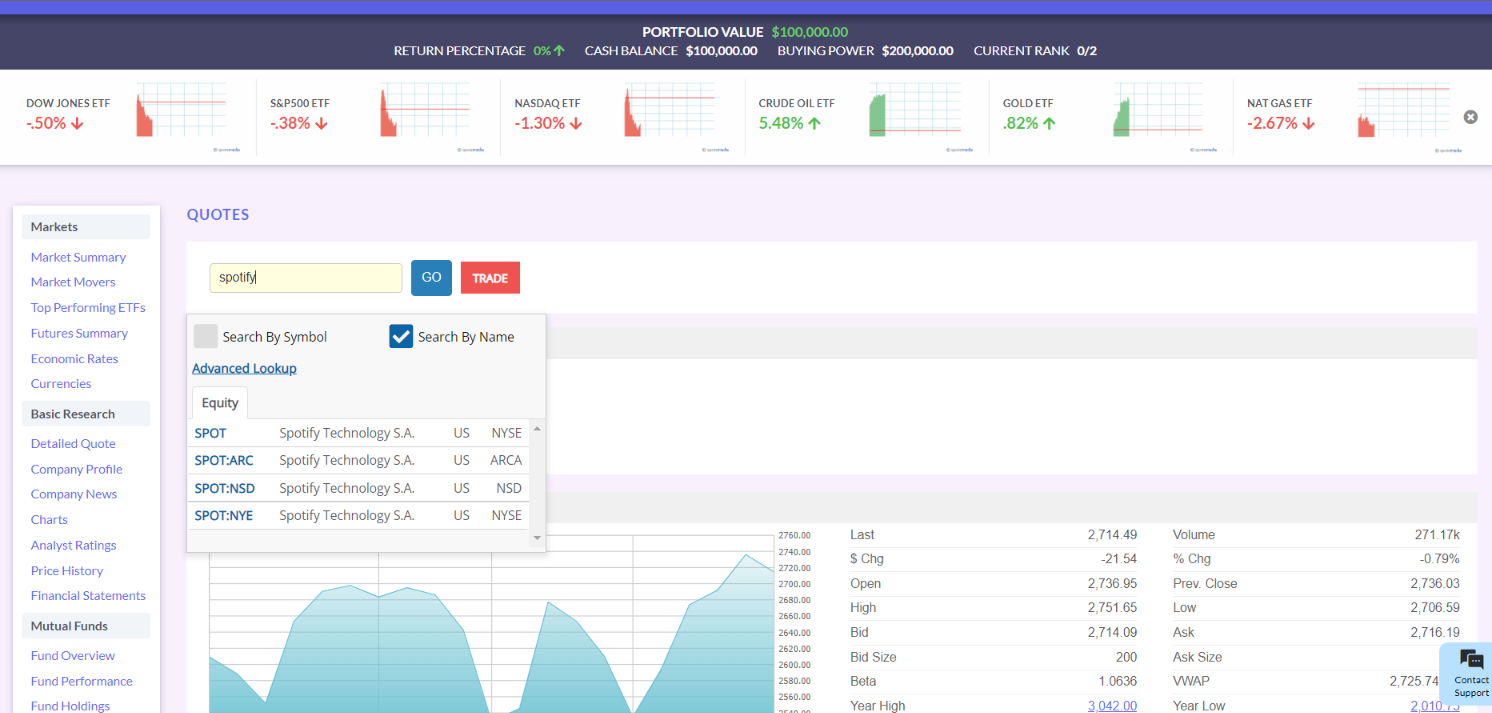
Task: Click the S&P500 ETF -.38% change
Action: pyautogui.click(x=300, y=123)
